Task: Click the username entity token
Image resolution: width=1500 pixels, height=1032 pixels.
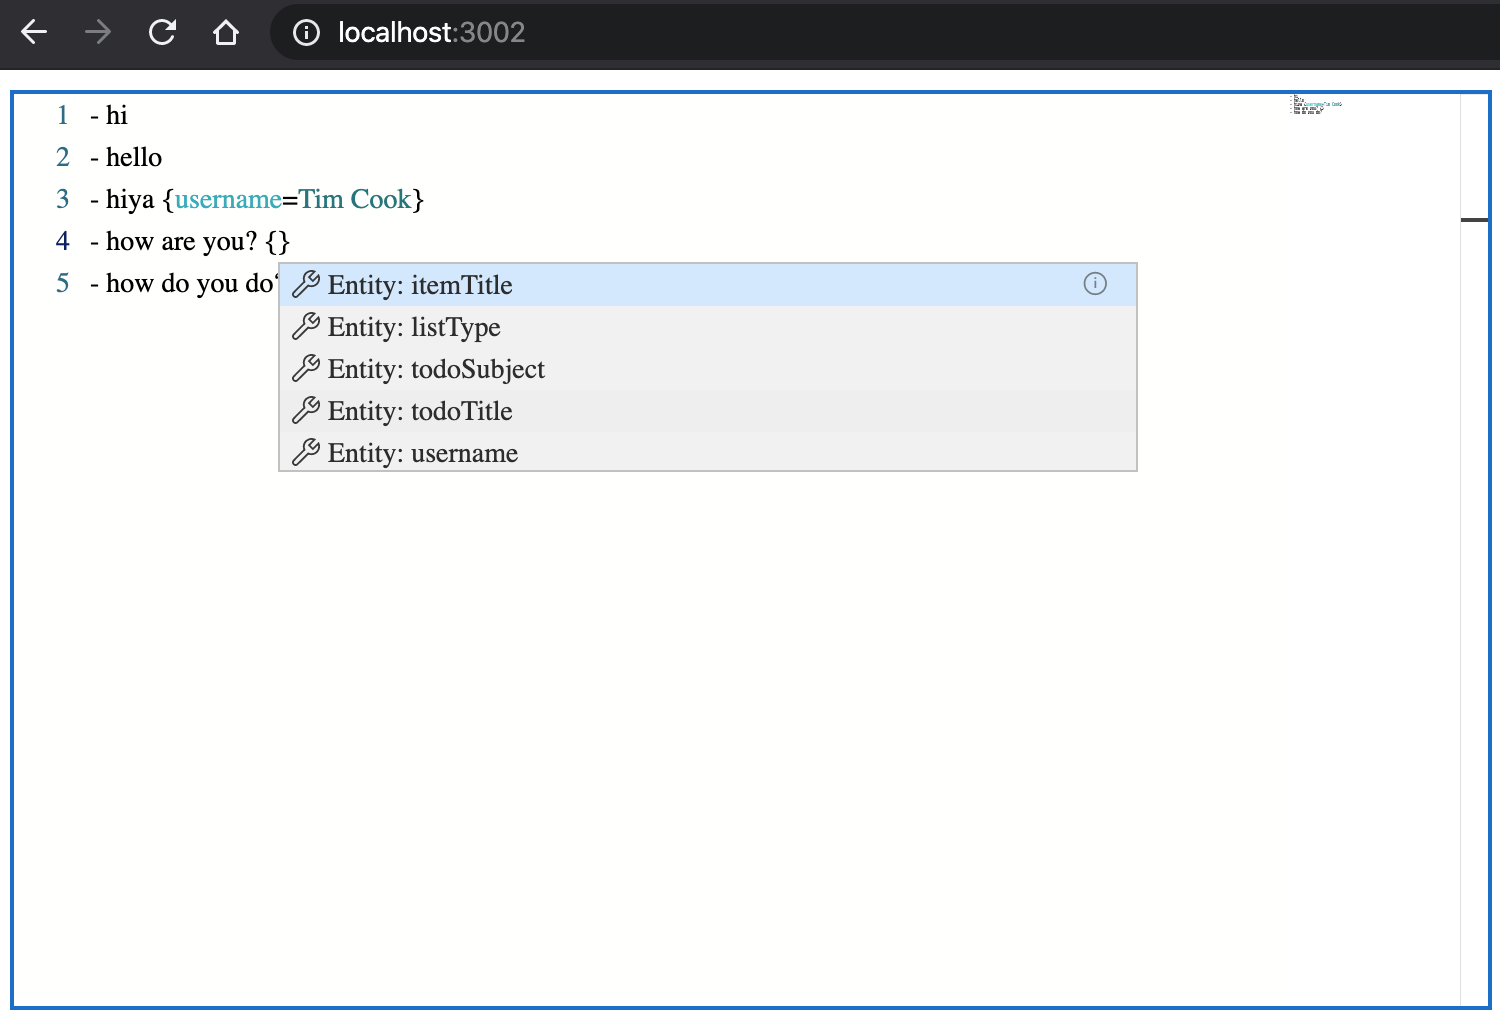Action: 228,199
